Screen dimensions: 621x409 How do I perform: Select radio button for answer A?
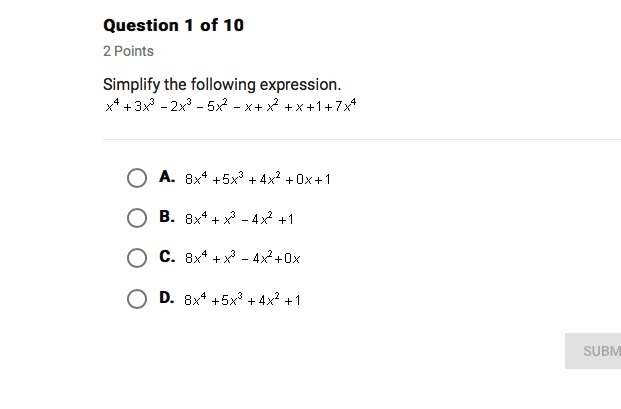137,178
